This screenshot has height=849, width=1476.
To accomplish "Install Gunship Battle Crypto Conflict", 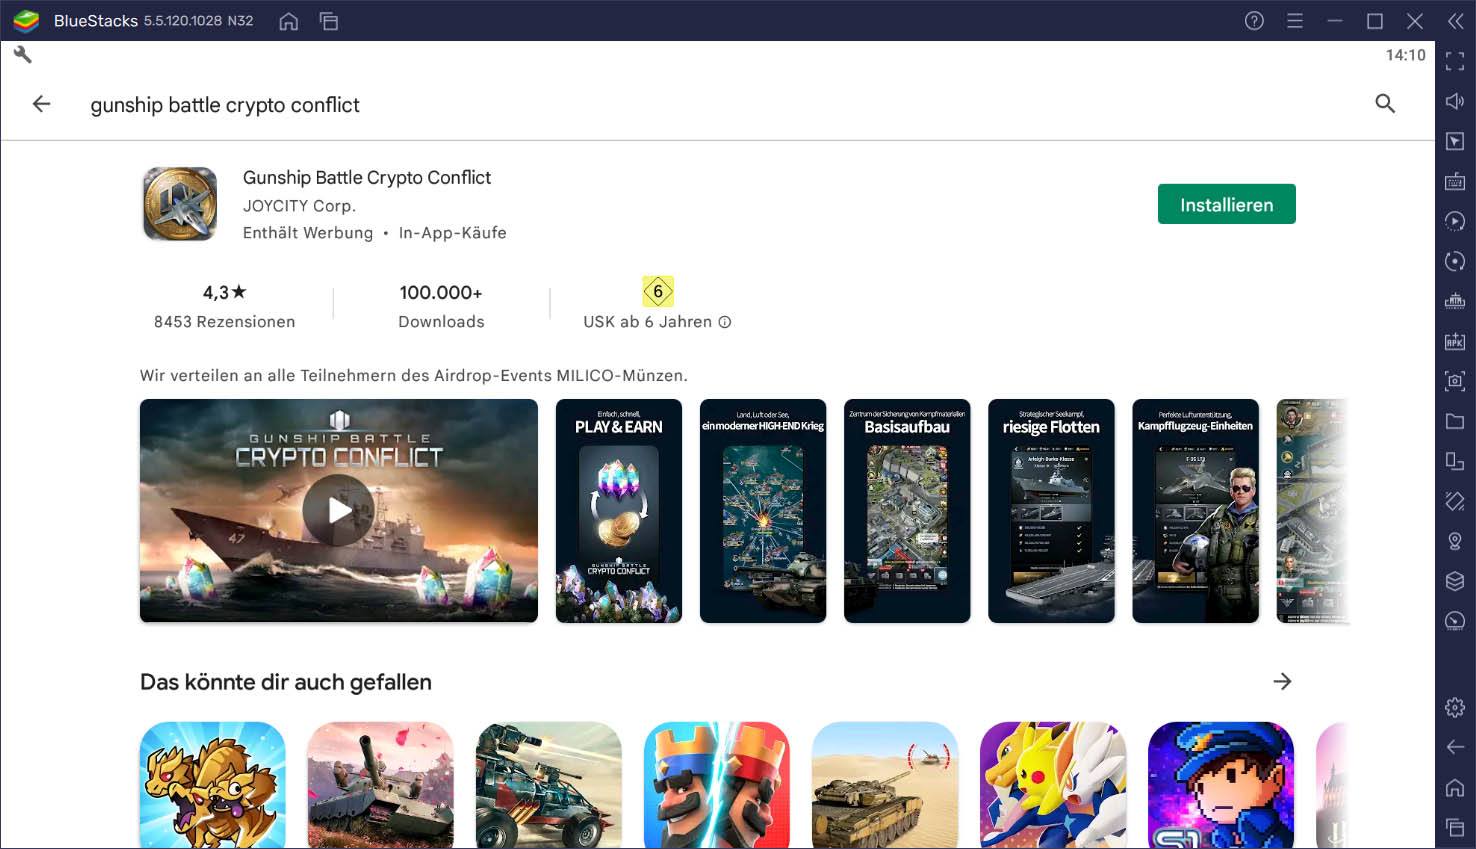I will coord(1227,204).
